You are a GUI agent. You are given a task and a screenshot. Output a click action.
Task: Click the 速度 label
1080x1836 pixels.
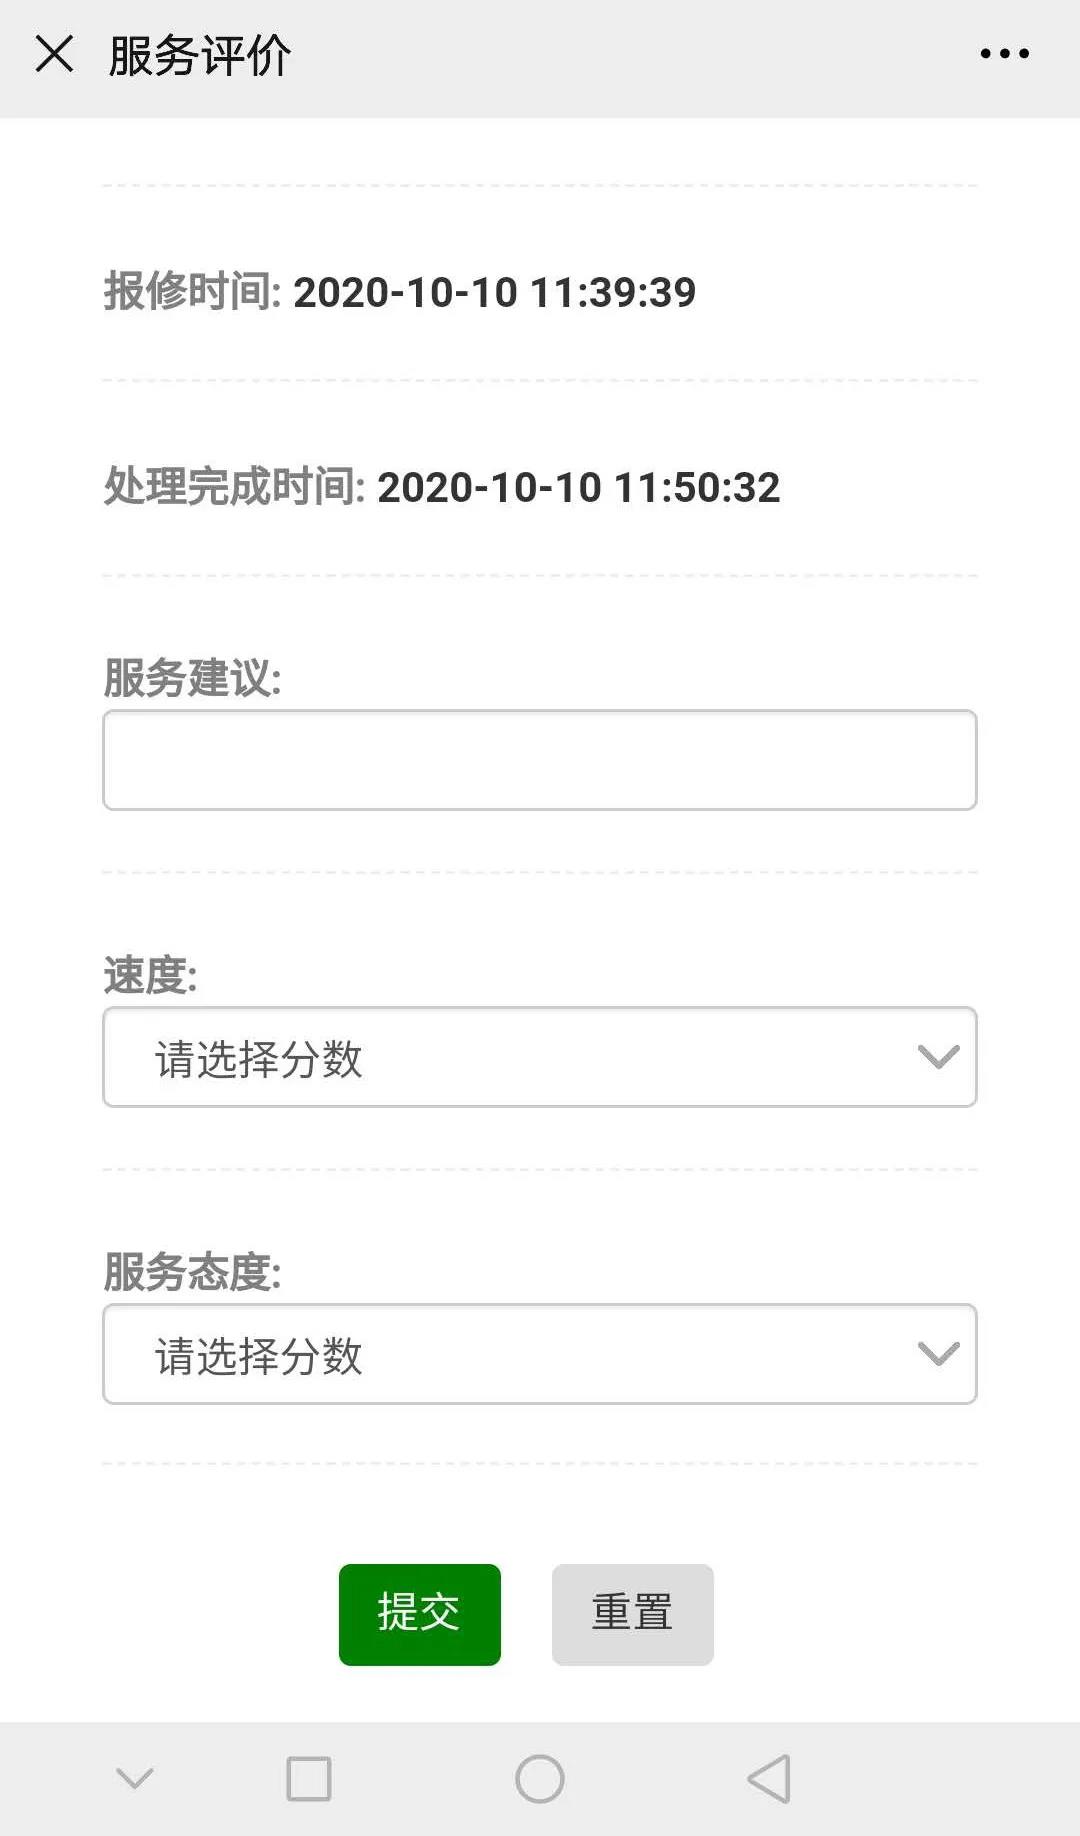point(150,975)
